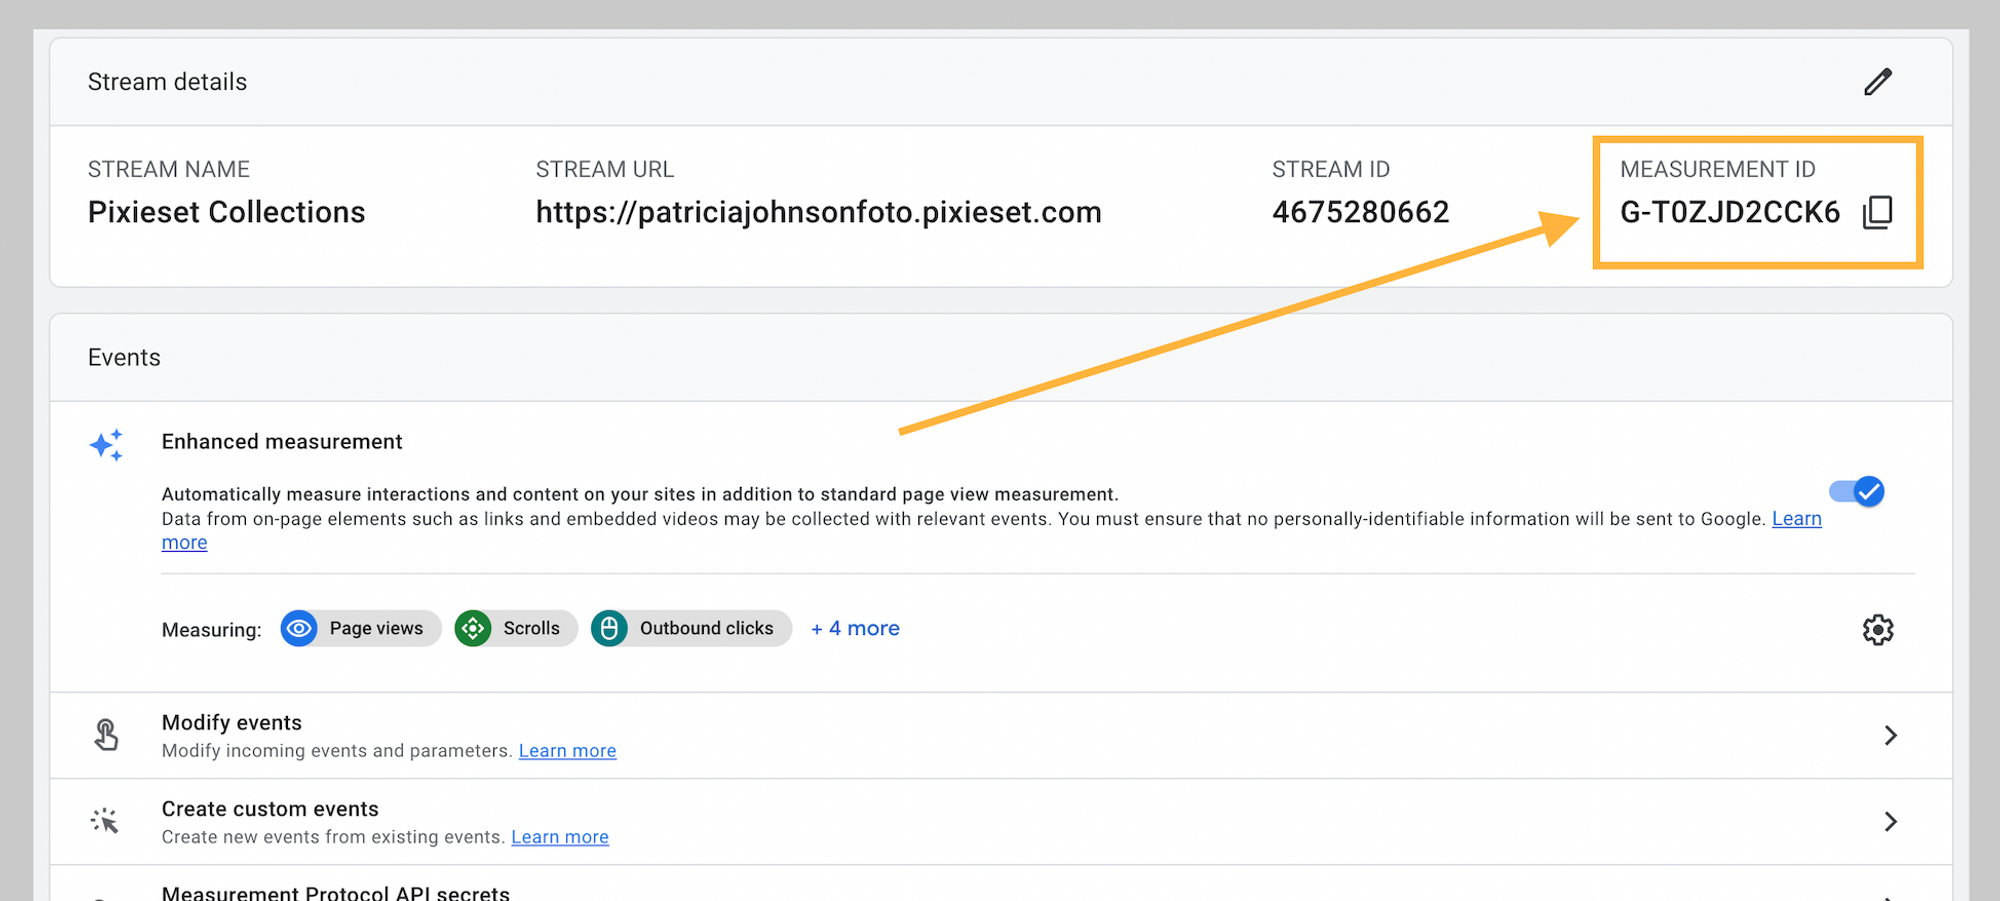
Task: Open the Modify events row
Action: [x=232, y=723]
